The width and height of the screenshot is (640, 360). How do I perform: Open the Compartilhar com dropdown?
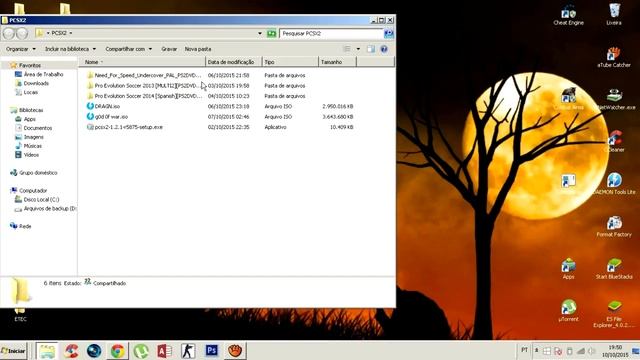click(129, 49)
